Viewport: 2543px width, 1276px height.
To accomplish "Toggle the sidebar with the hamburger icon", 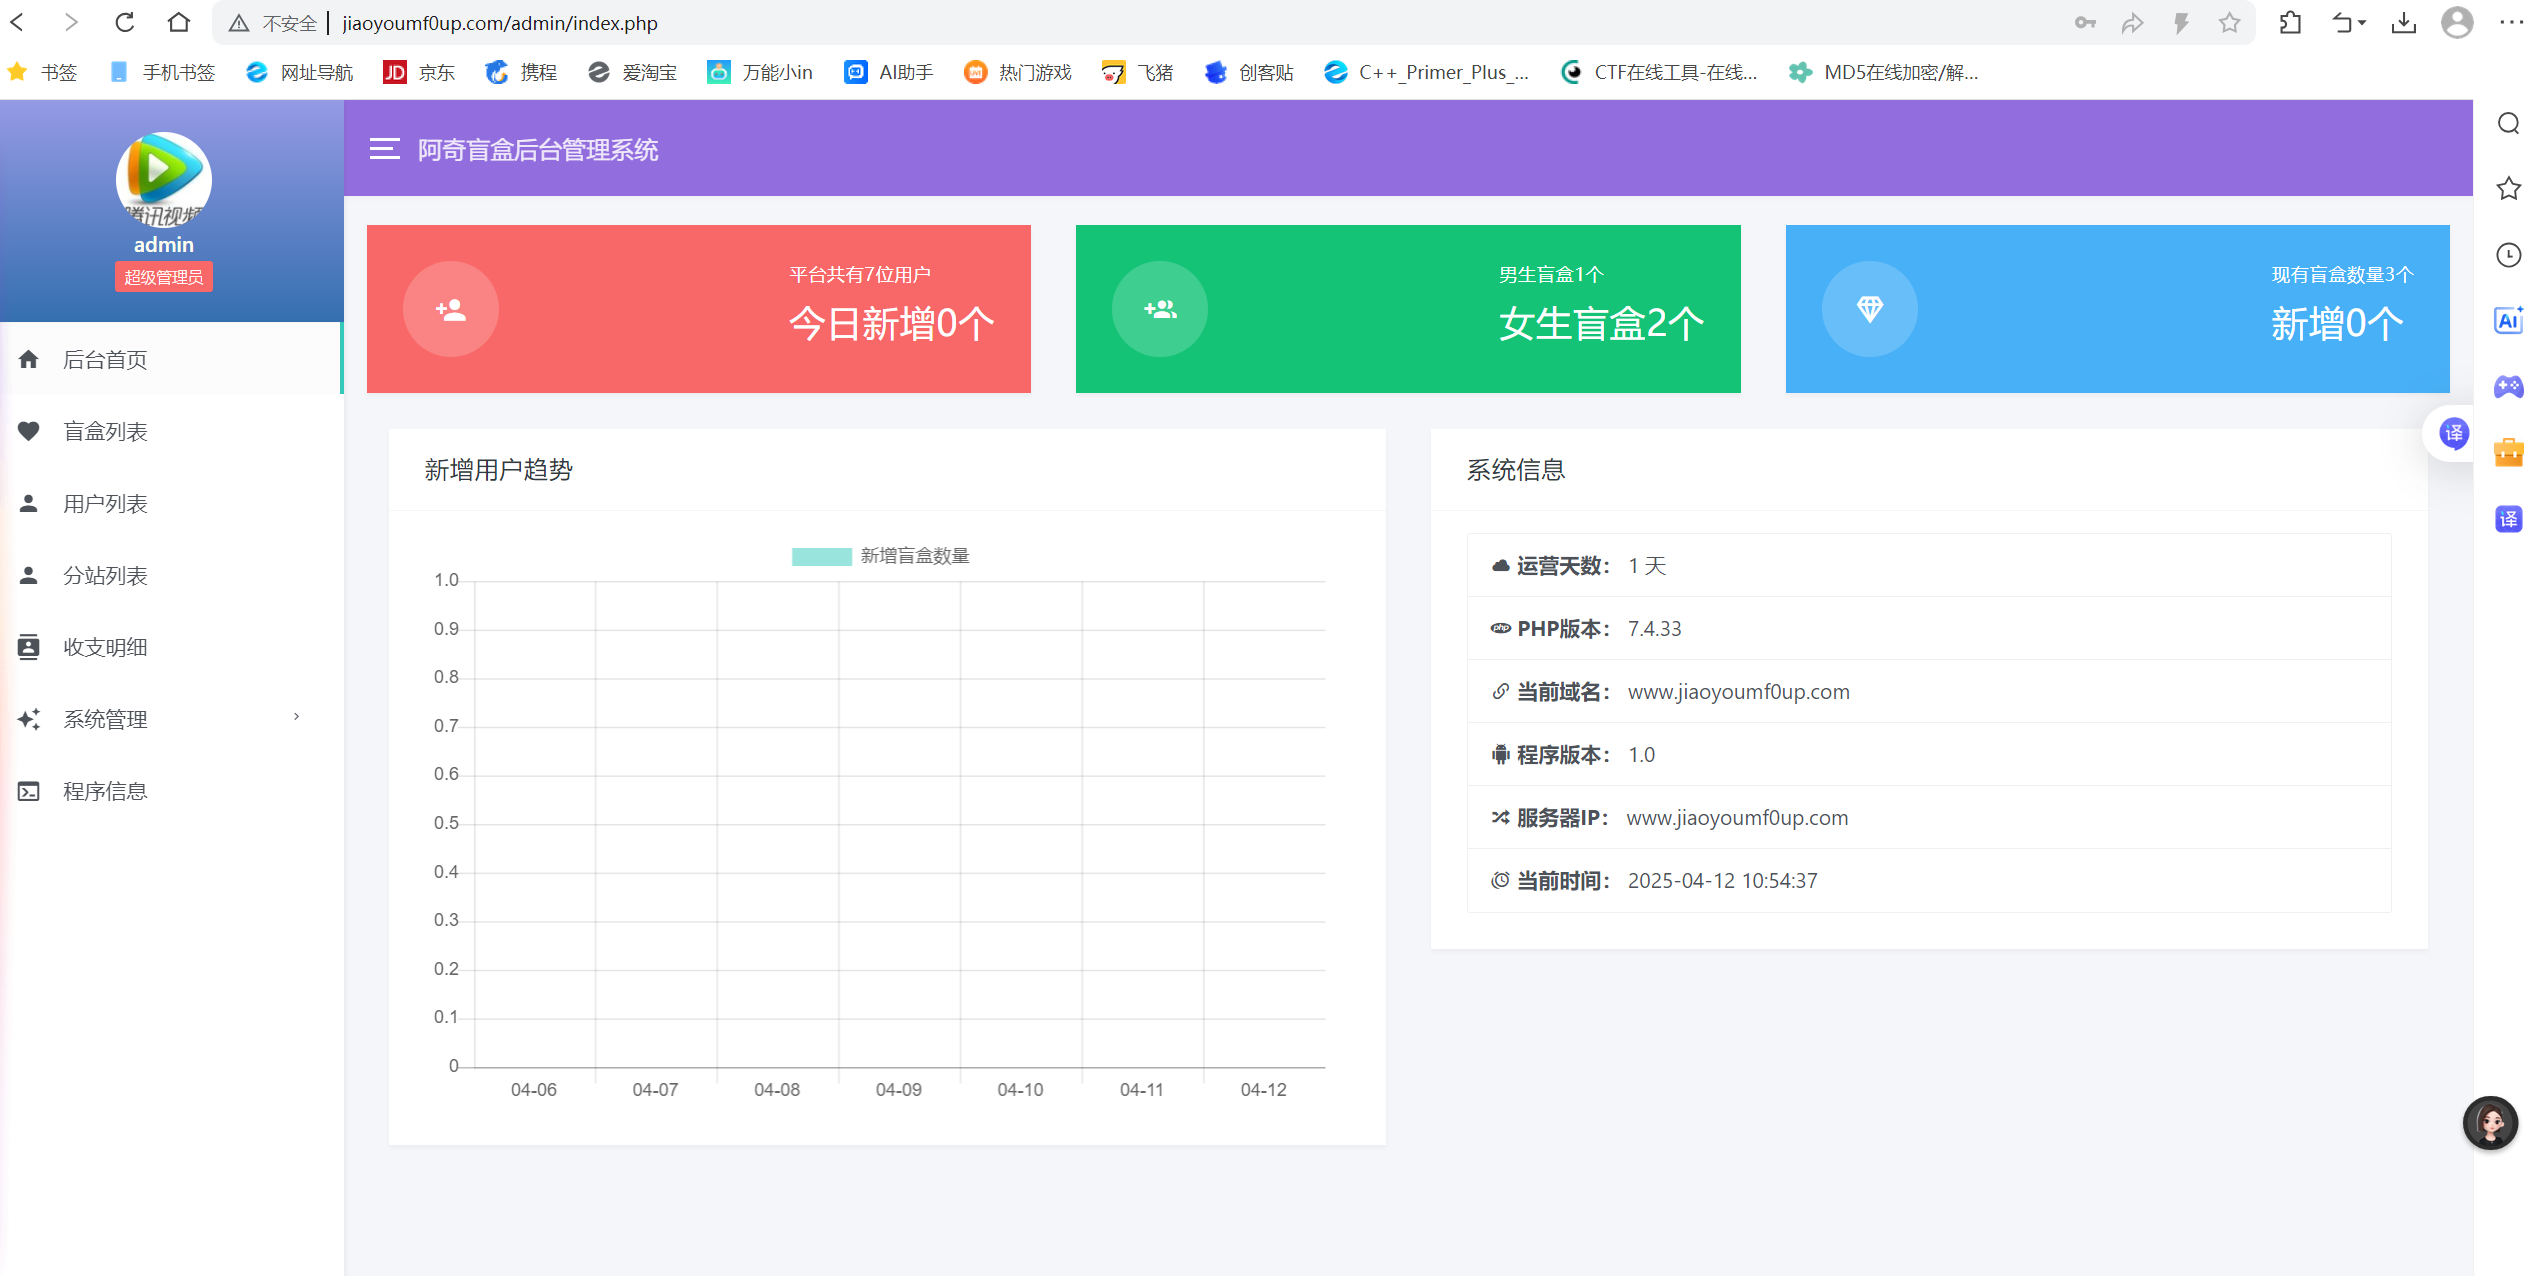I will pos(384,148).
